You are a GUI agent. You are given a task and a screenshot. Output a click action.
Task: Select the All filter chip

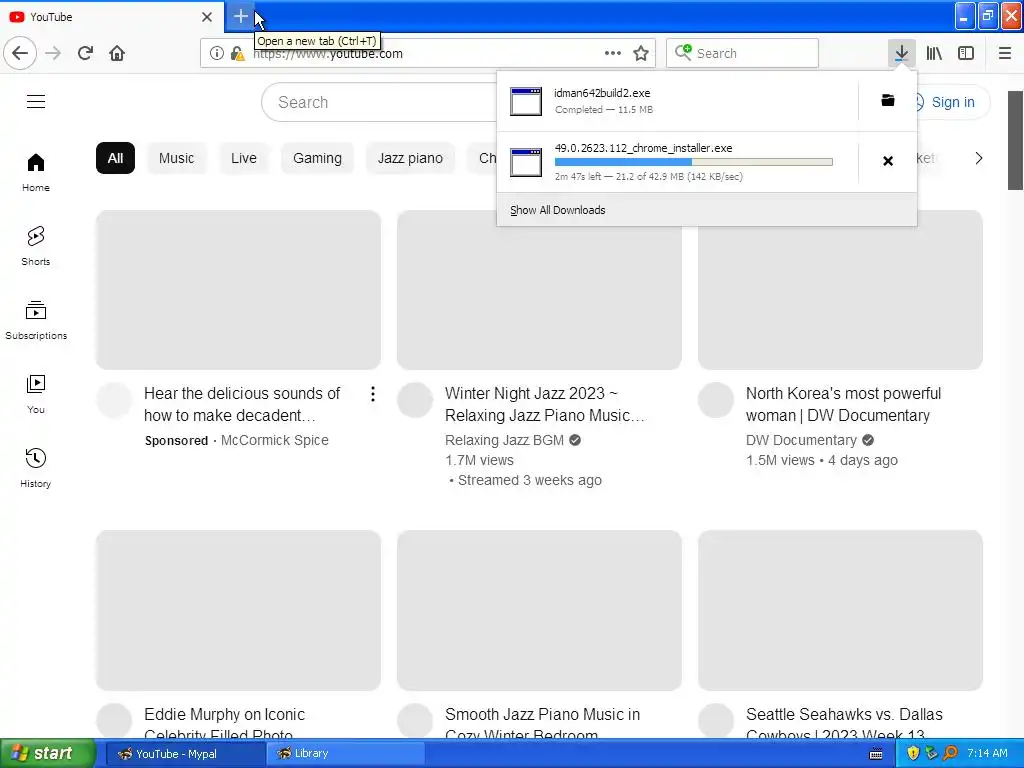tap(115, 158)
